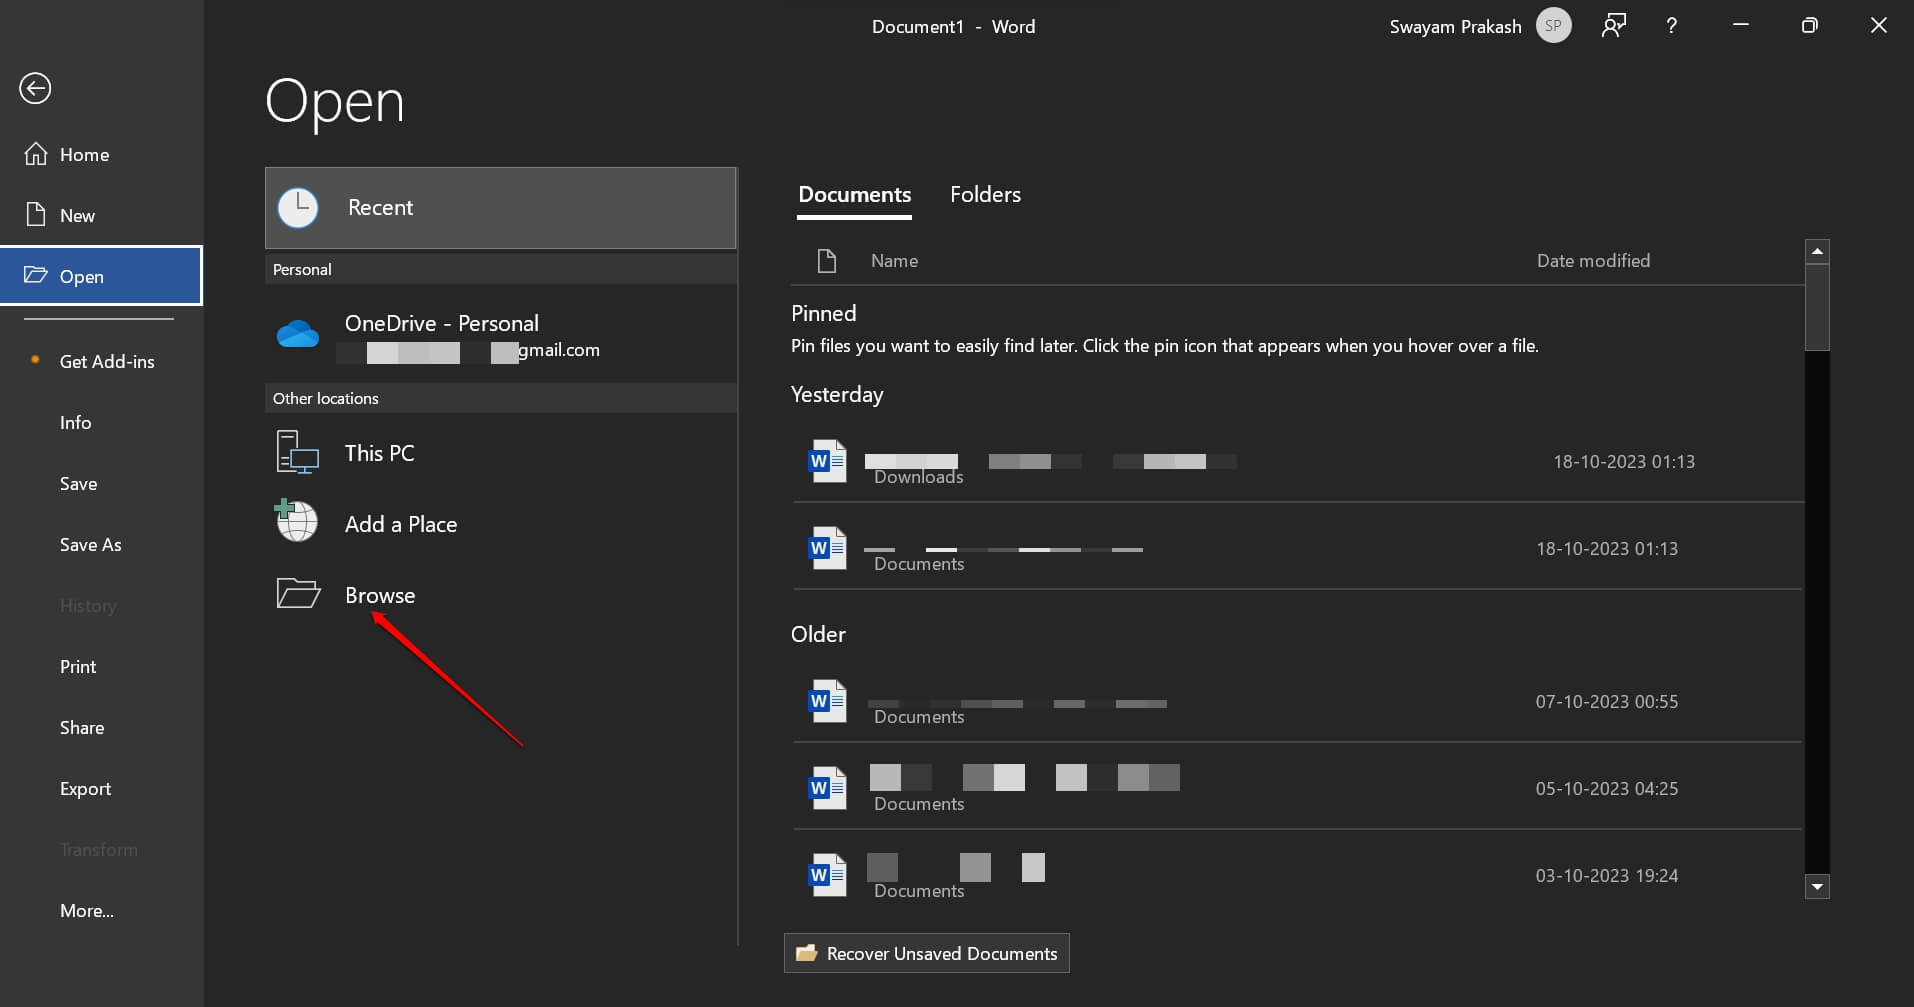Select the Documents tab

854,194
